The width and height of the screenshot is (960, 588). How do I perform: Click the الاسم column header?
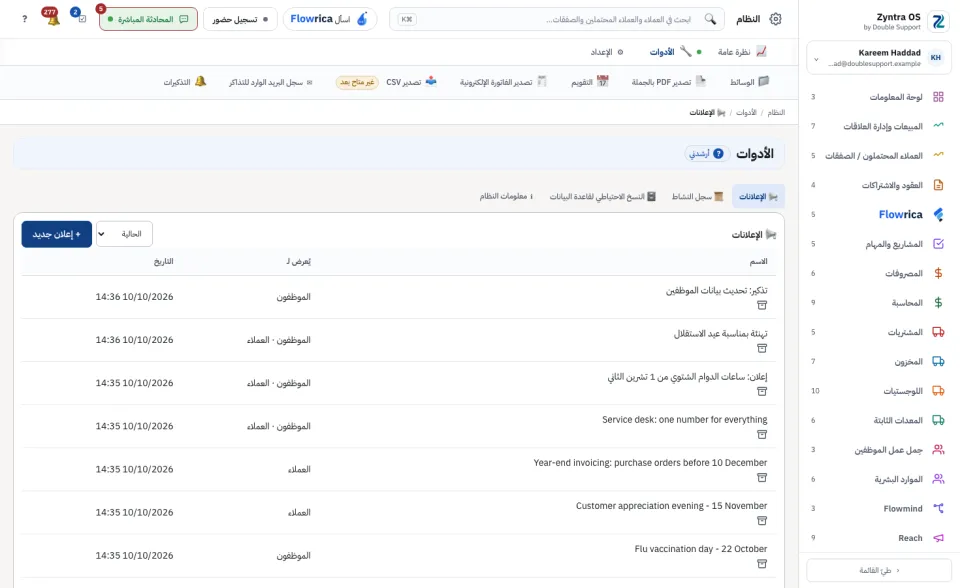coord(759,262)
